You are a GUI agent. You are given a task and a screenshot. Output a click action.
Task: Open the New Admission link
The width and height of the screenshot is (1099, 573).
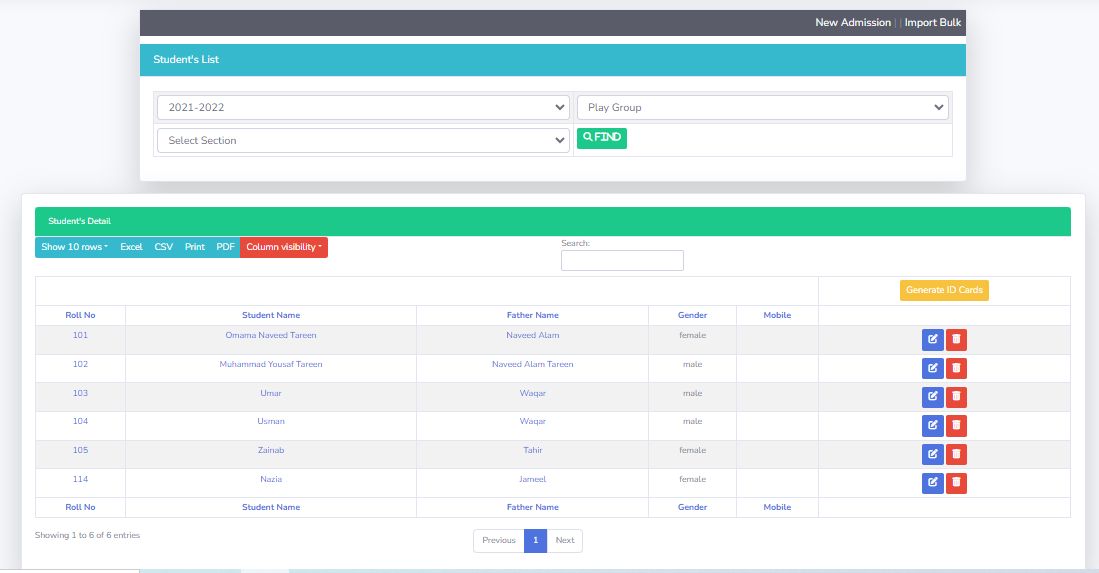coord(852,22)
